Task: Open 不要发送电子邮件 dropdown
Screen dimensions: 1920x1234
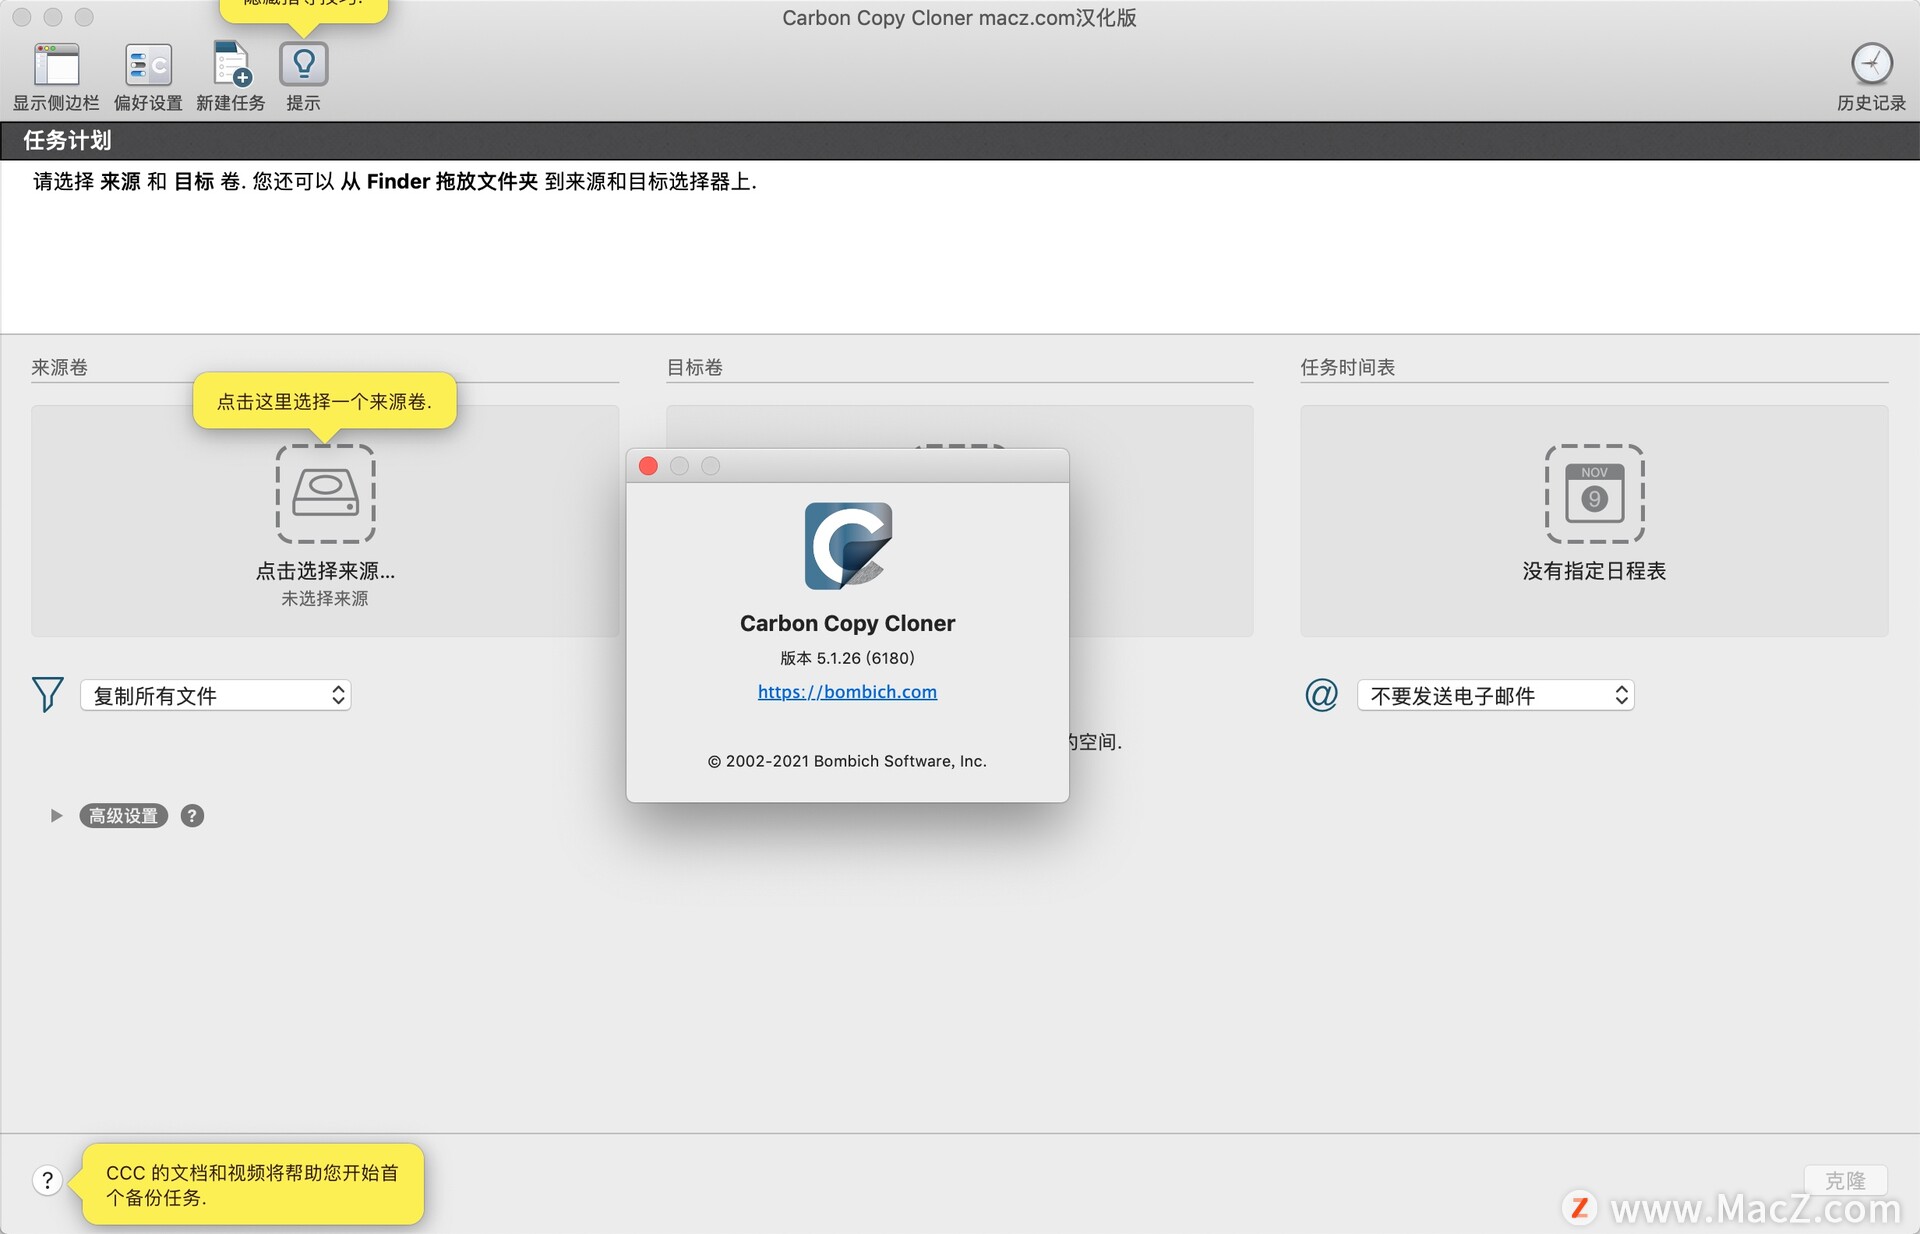Action: 1495,695
